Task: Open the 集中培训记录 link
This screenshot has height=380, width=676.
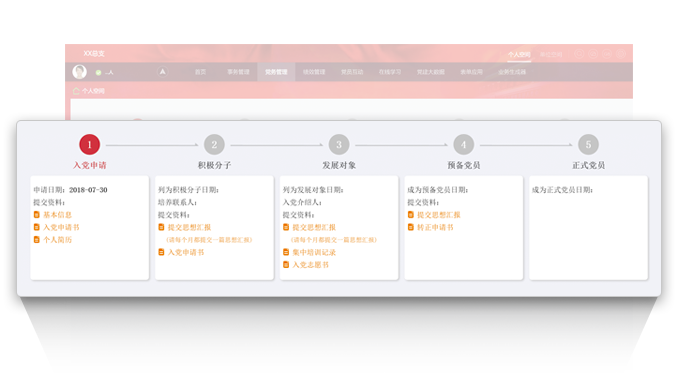Action: (314, 252)
